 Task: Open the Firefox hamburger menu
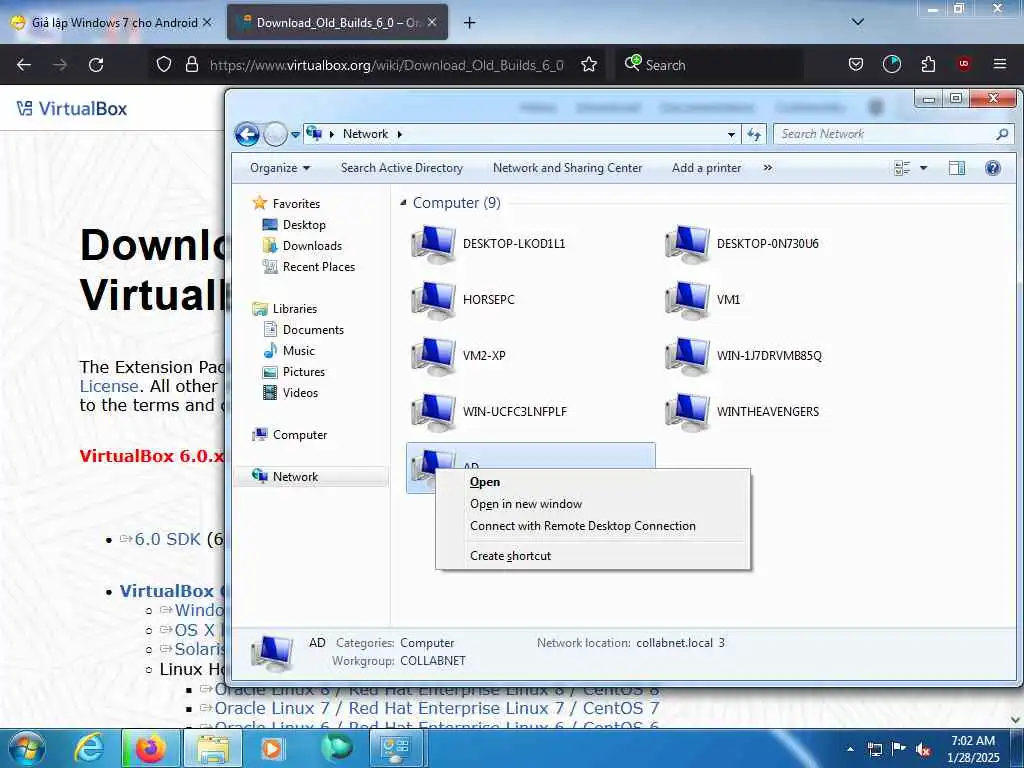pyautogui.click(x=999, y=64)
